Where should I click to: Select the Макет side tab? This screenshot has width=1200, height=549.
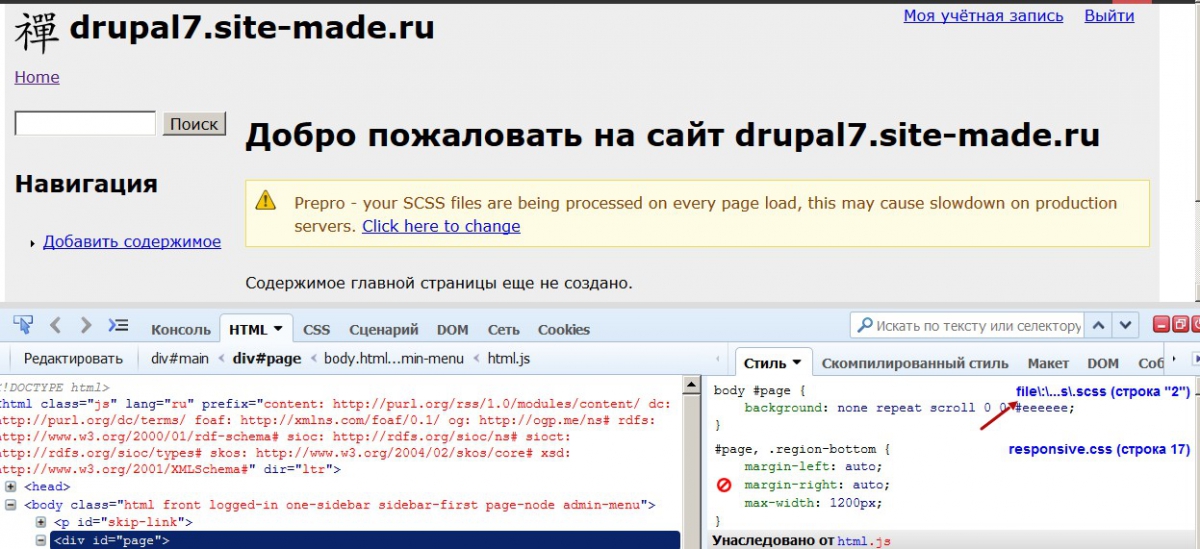point(1048,363)
